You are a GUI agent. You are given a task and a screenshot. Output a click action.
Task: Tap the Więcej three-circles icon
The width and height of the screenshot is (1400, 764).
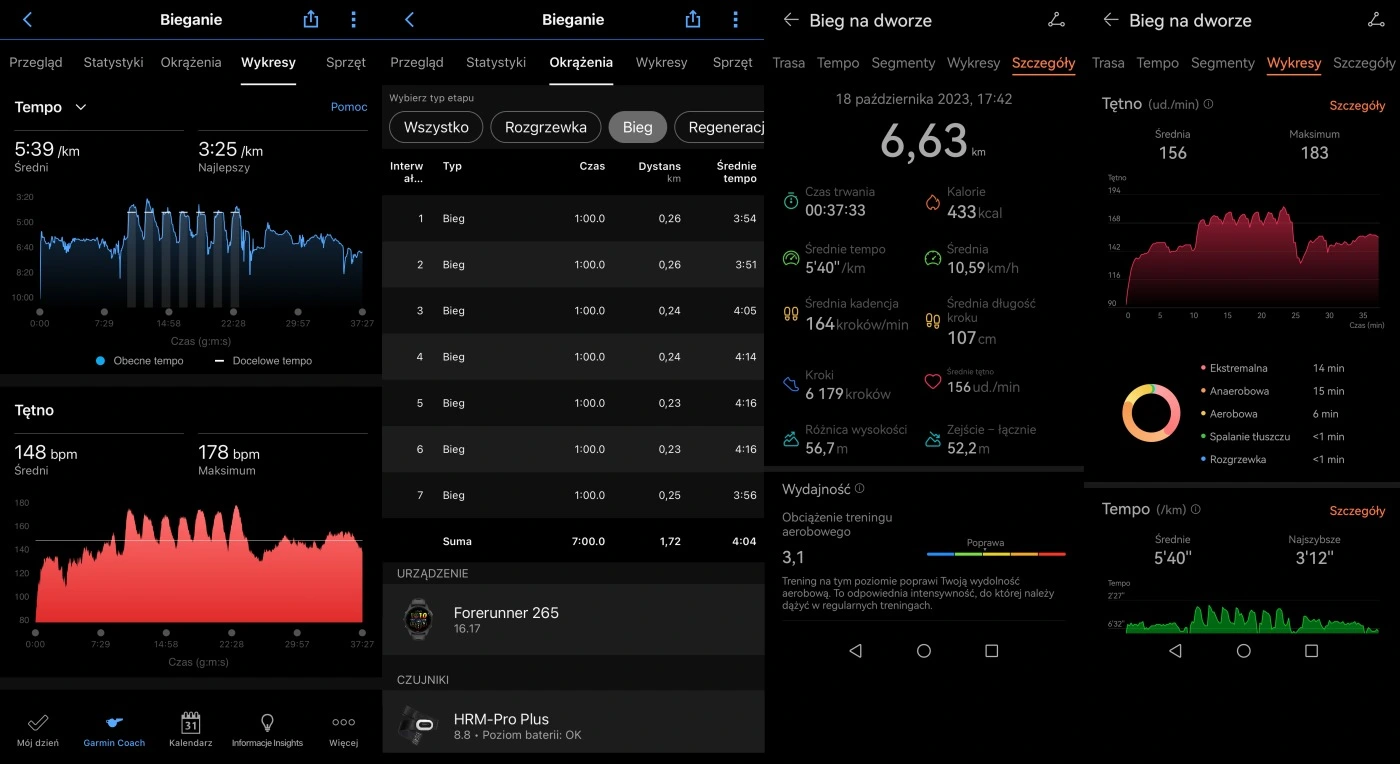[x=343, y=723]
